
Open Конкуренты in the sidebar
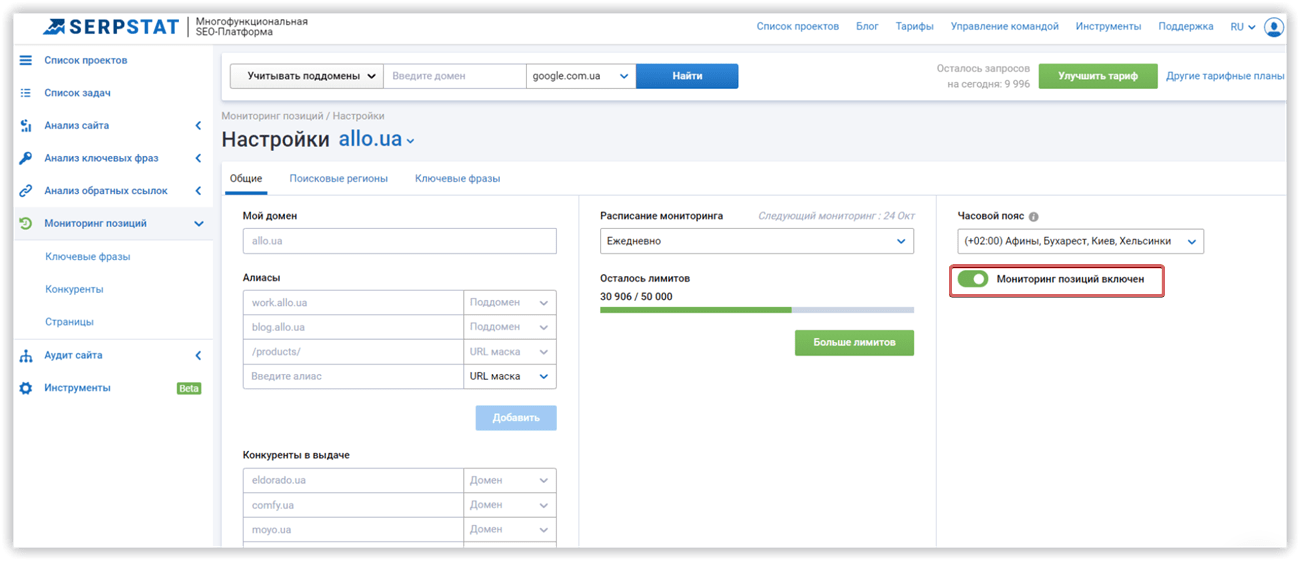click(x=74, y=290)
